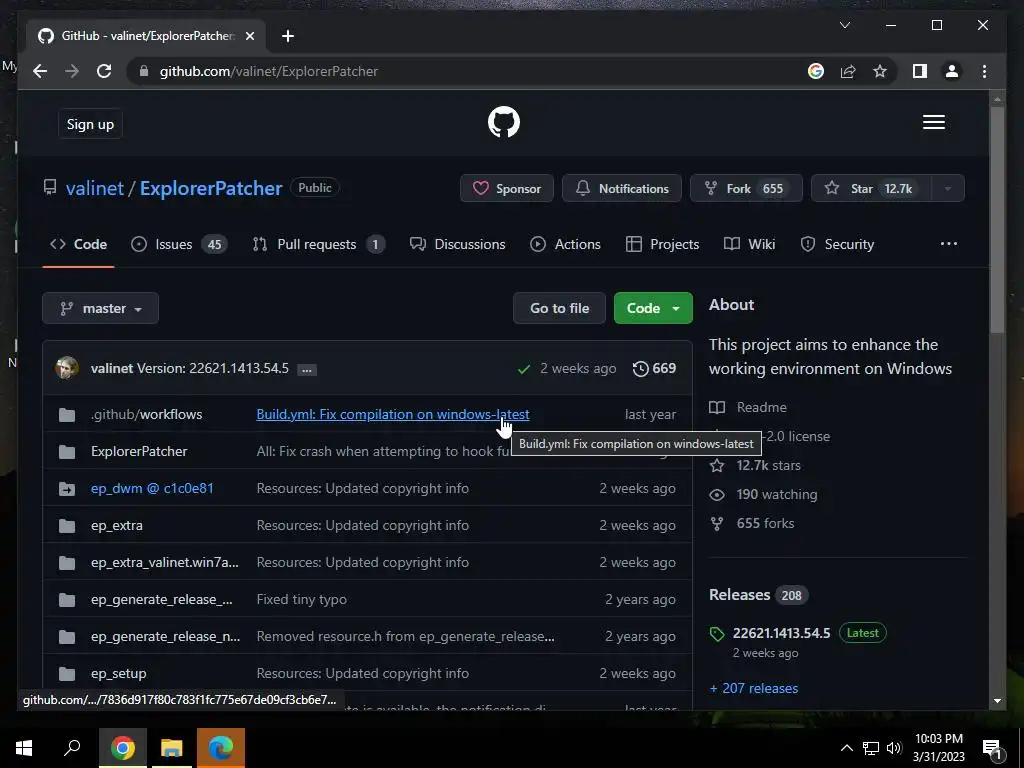Click the page vertical scrollbar thumb
Viewport: 1024px width, 768px height.
coord(997,219)
